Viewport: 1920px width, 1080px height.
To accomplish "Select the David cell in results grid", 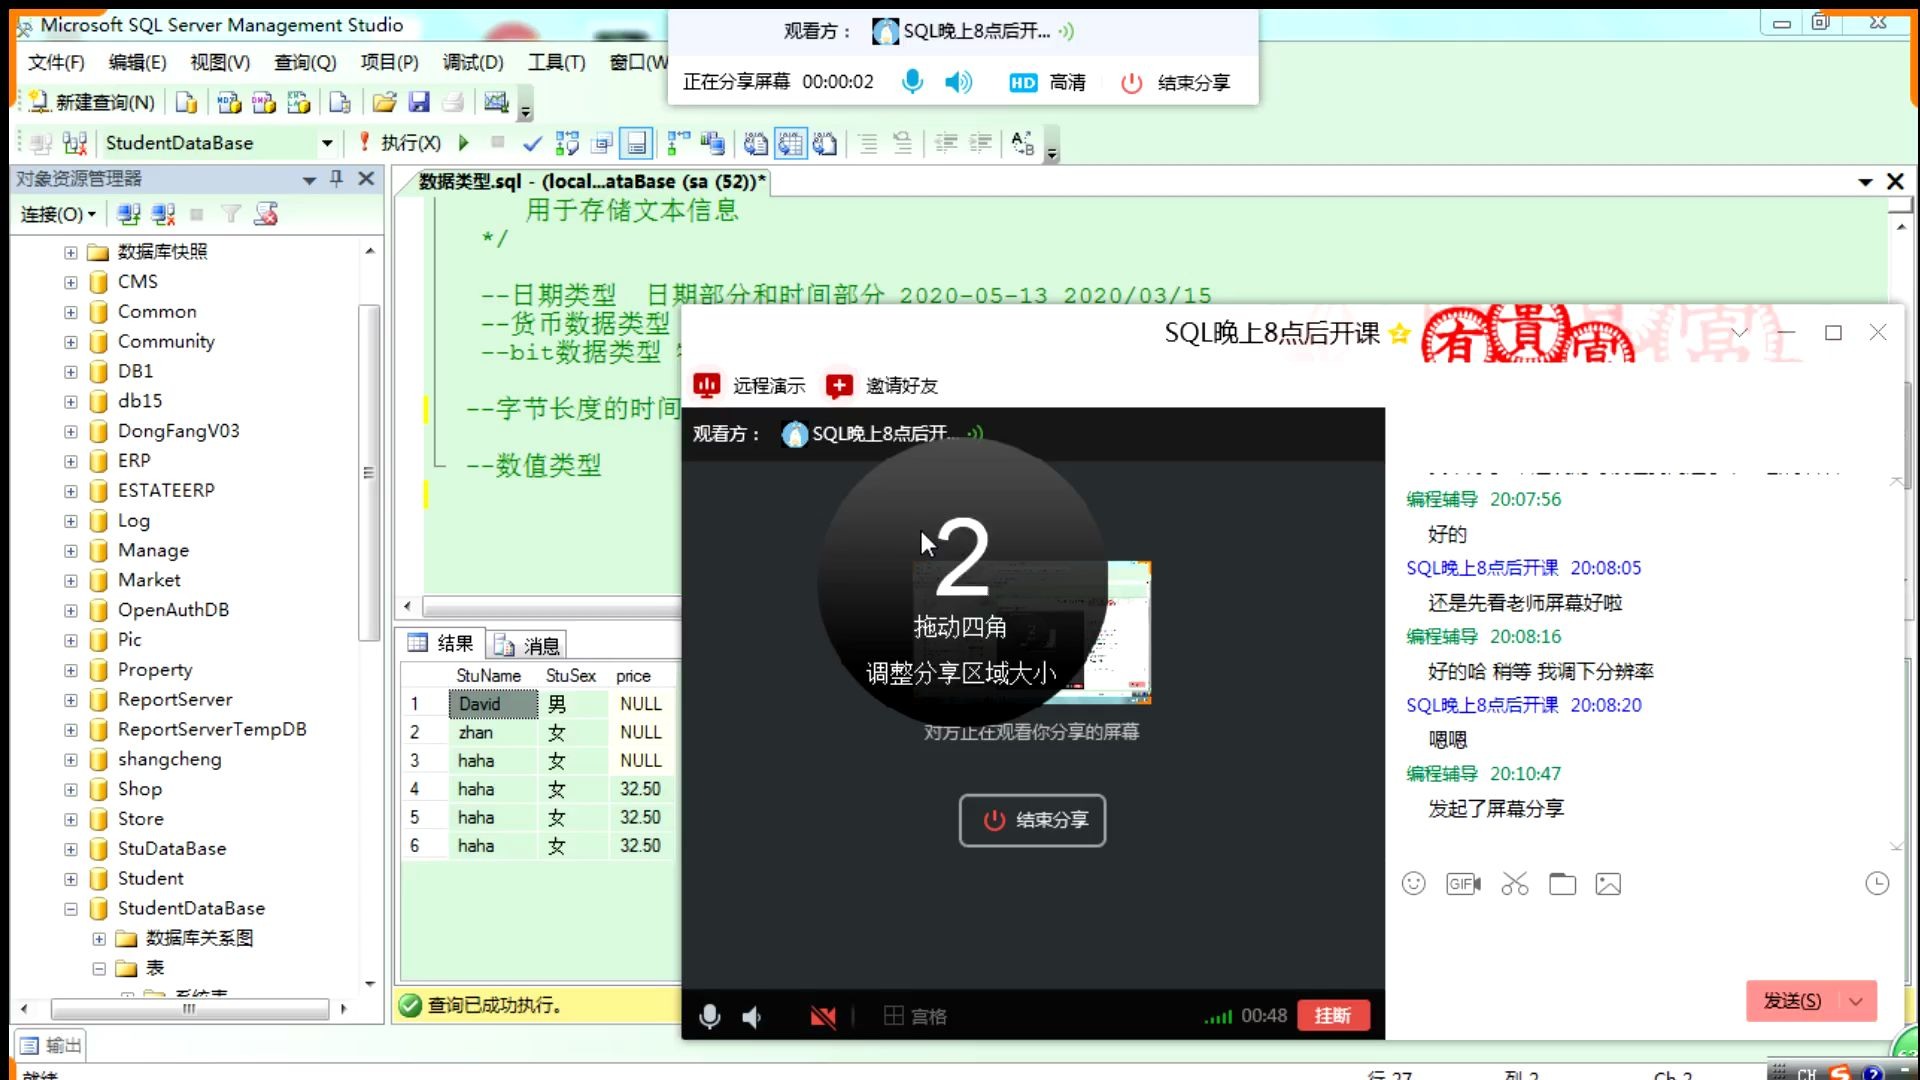I will click(x=492, y=704).
